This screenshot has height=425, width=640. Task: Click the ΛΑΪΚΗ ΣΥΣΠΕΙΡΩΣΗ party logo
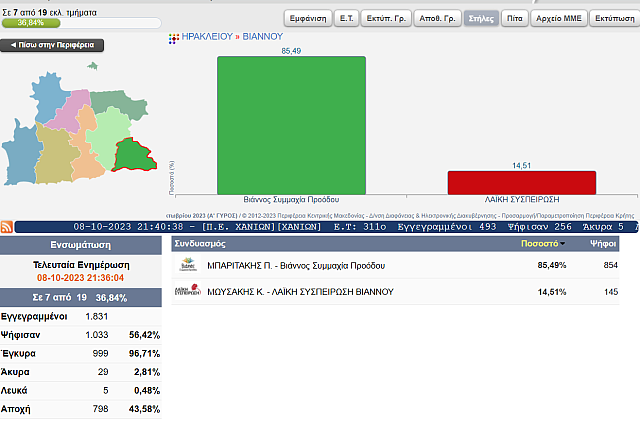(x=187, y=292)
